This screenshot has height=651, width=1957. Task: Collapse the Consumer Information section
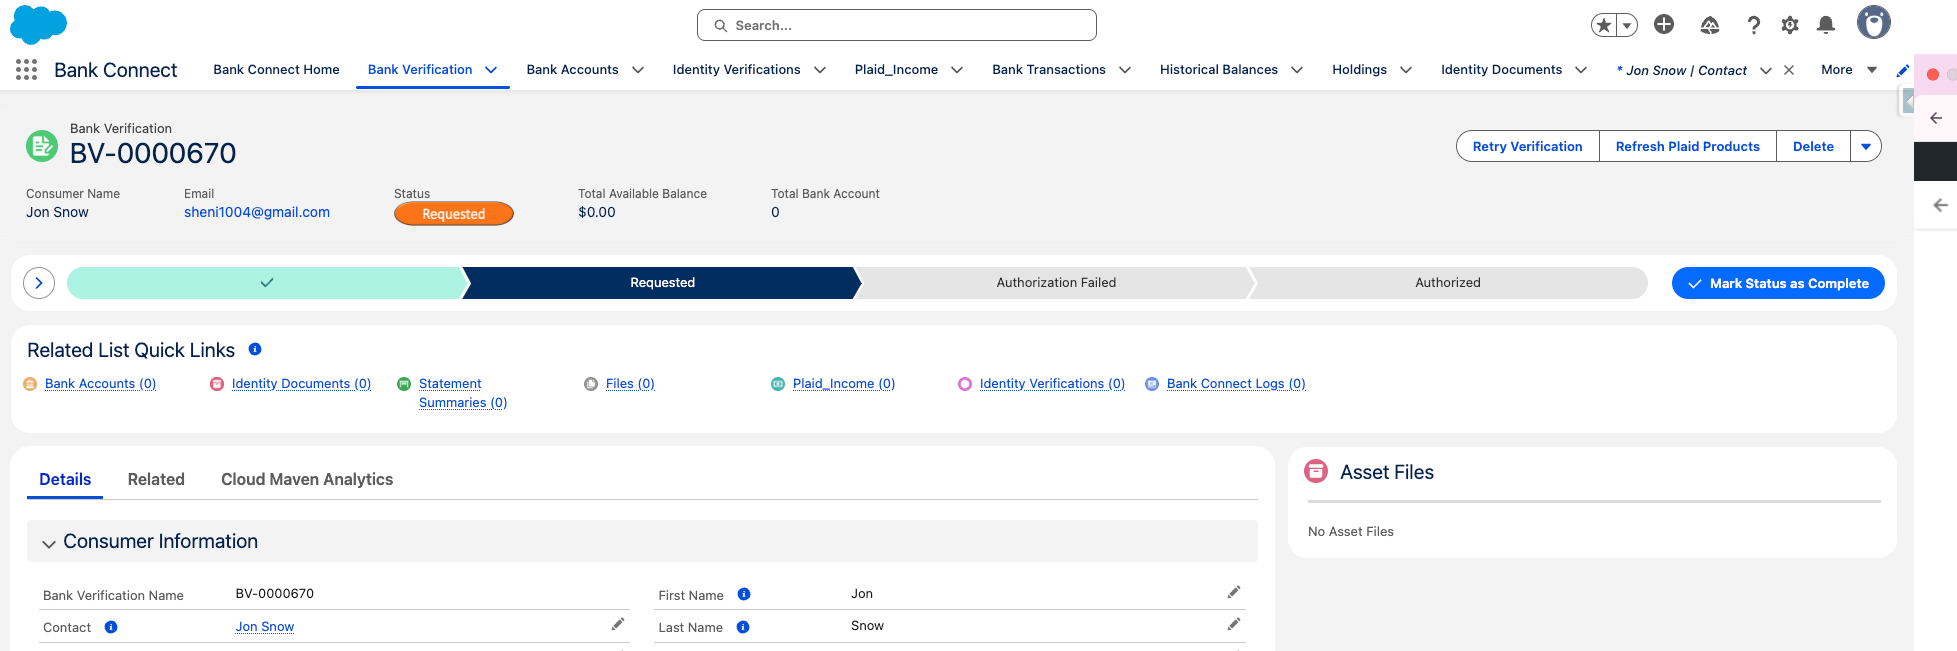pyautogui.click(x=48, y=543)
